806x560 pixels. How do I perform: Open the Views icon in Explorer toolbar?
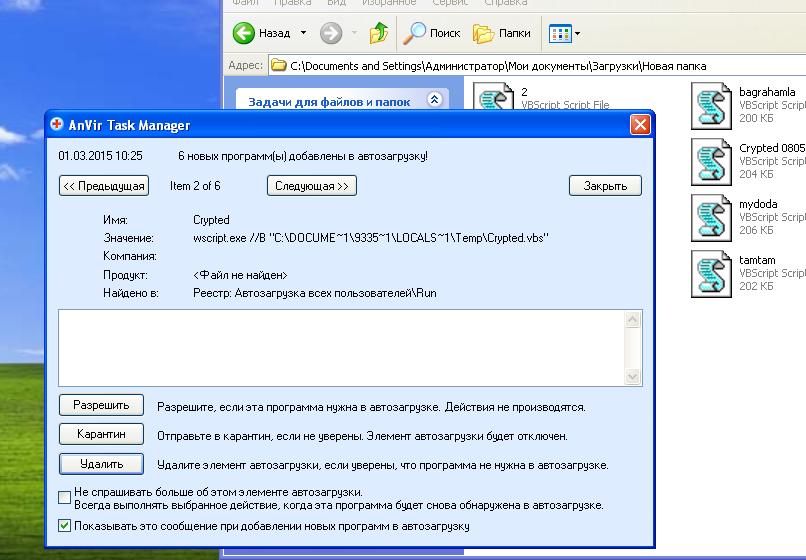pyautogui.click(x=560, y=34)
